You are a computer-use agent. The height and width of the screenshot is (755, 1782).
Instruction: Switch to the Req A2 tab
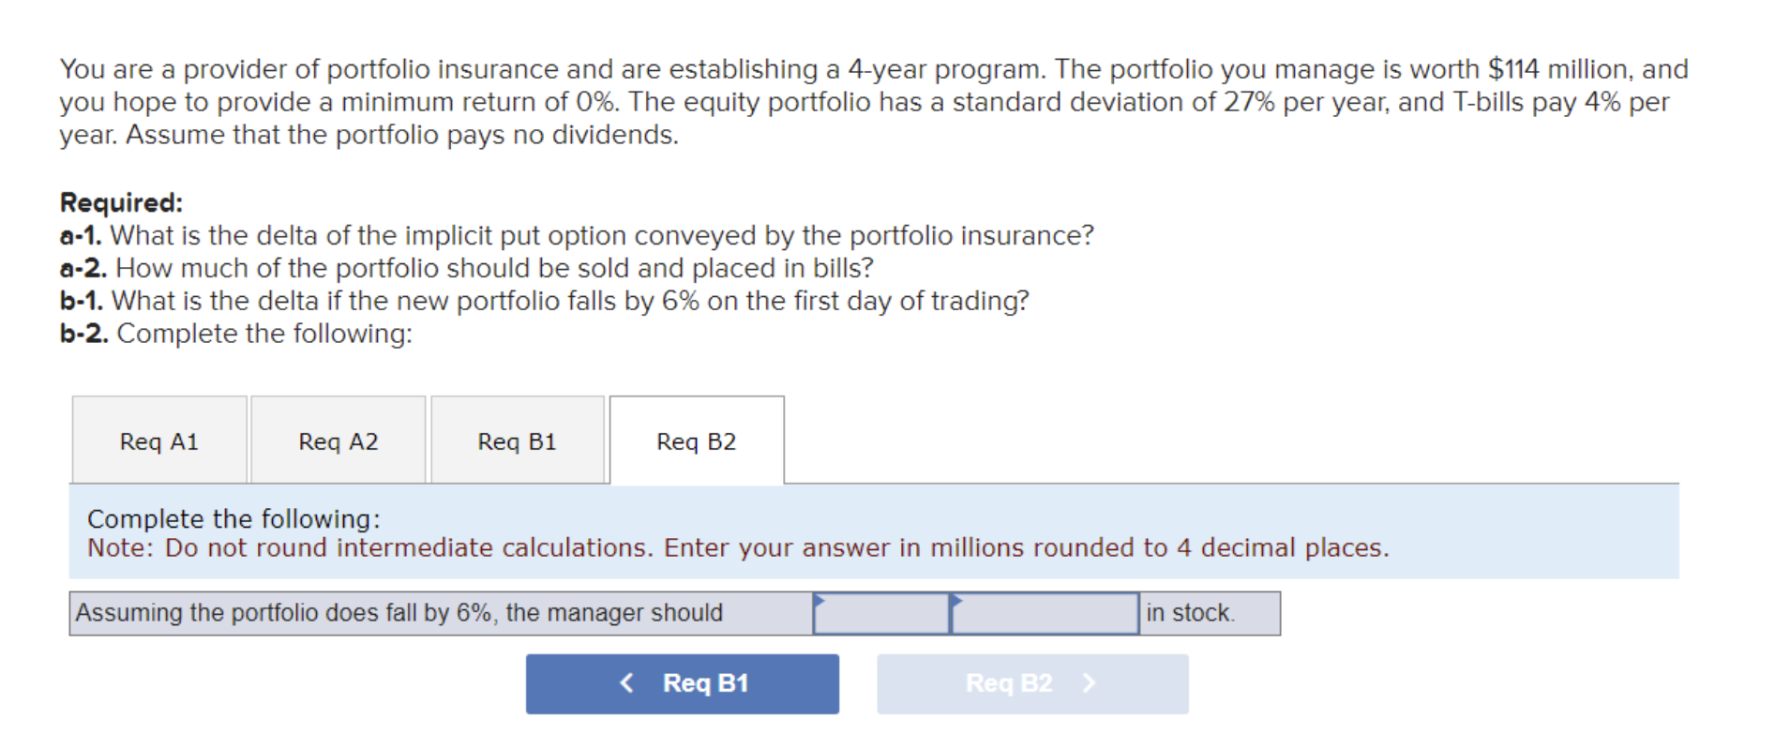[338, 440]
